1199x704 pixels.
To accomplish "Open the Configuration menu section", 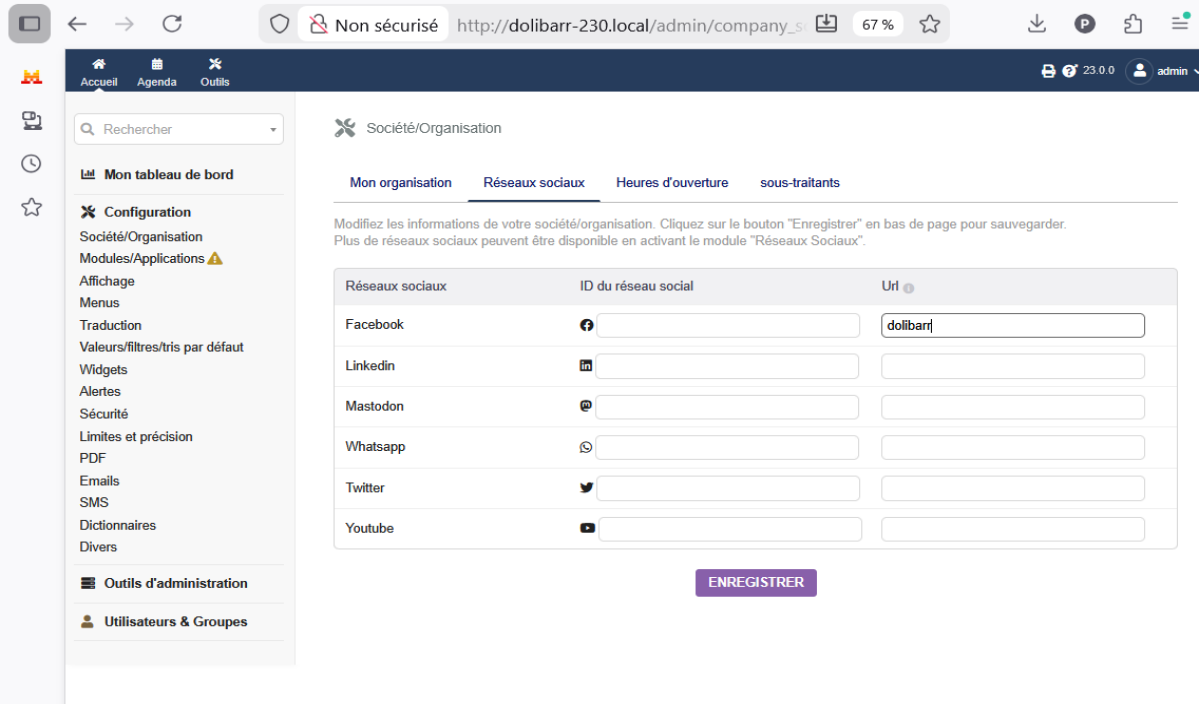I will coord(148,212).
